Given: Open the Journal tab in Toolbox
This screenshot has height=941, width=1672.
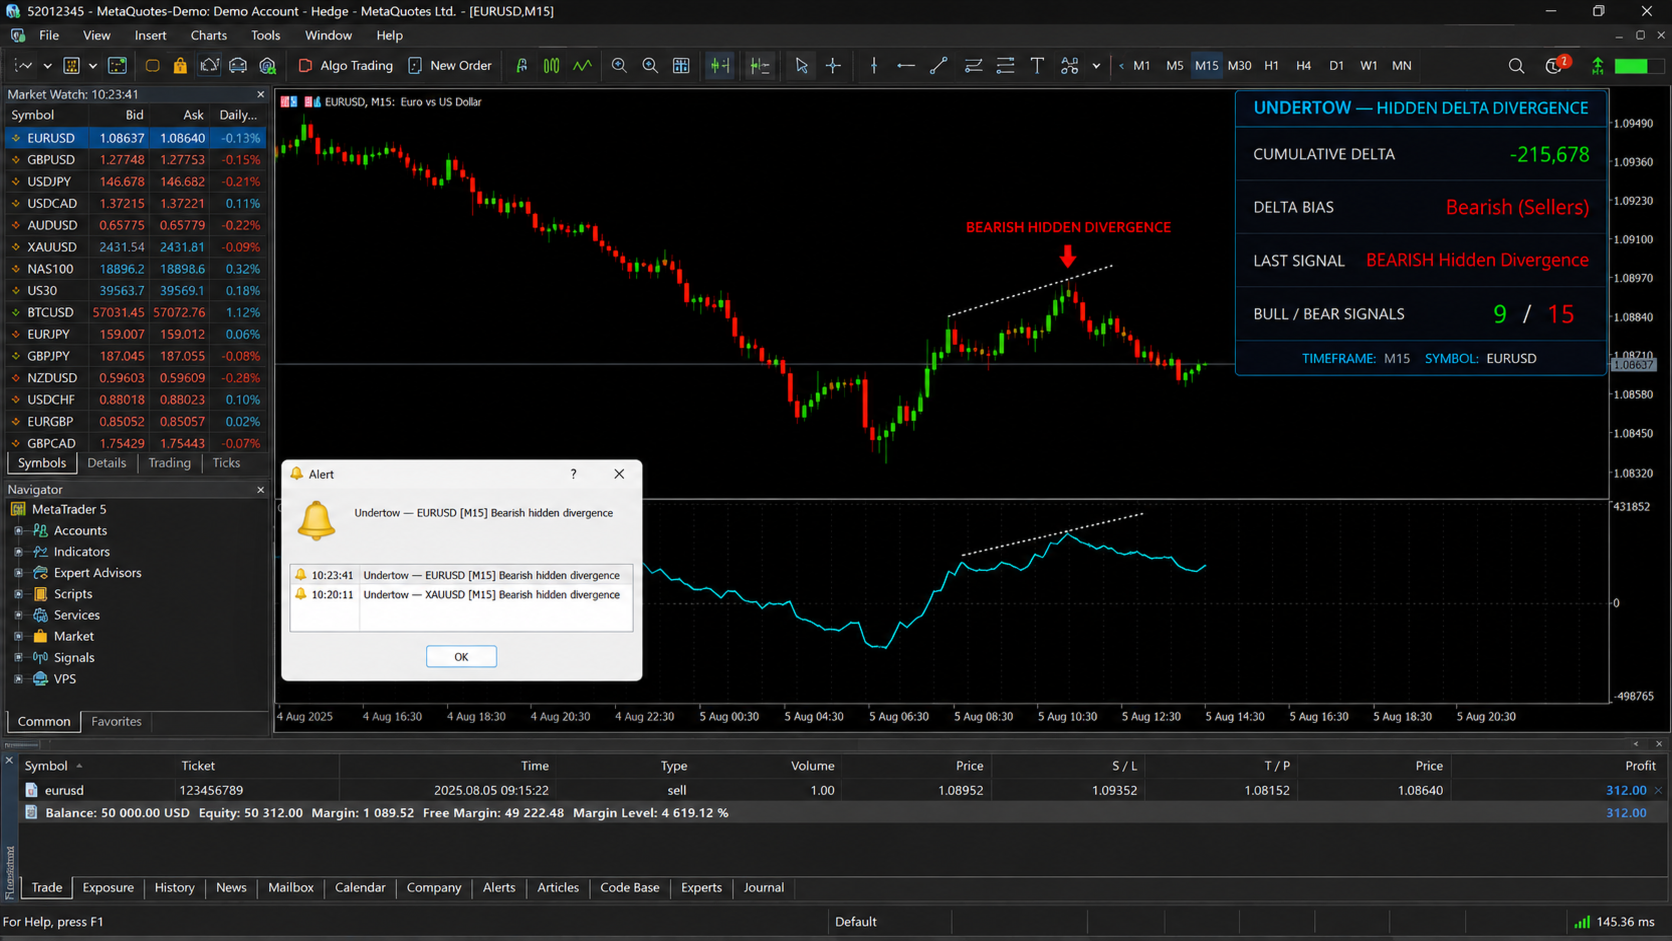Looking at the screenshot, I should point(764,888).
